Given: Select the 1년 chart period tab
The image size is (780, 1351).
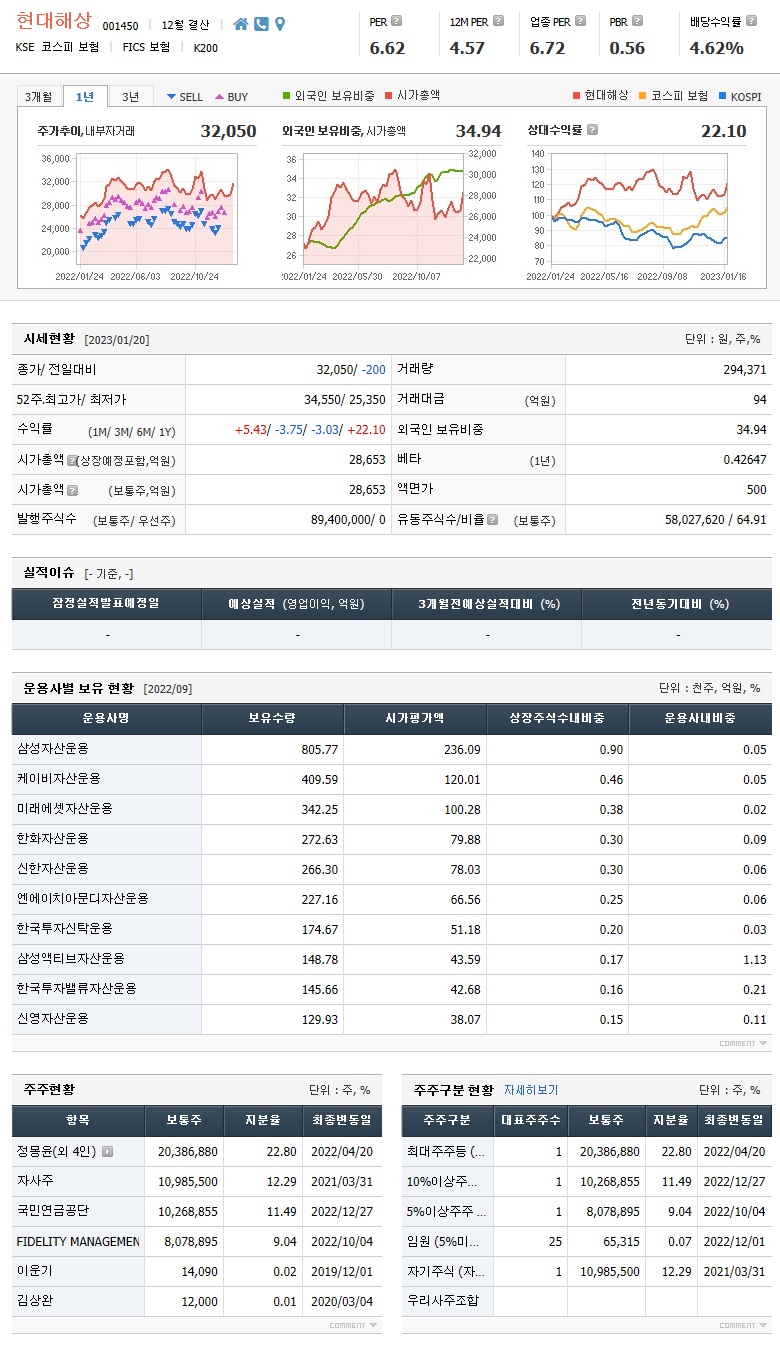Looking at the screenshot, I should (85, 96).
